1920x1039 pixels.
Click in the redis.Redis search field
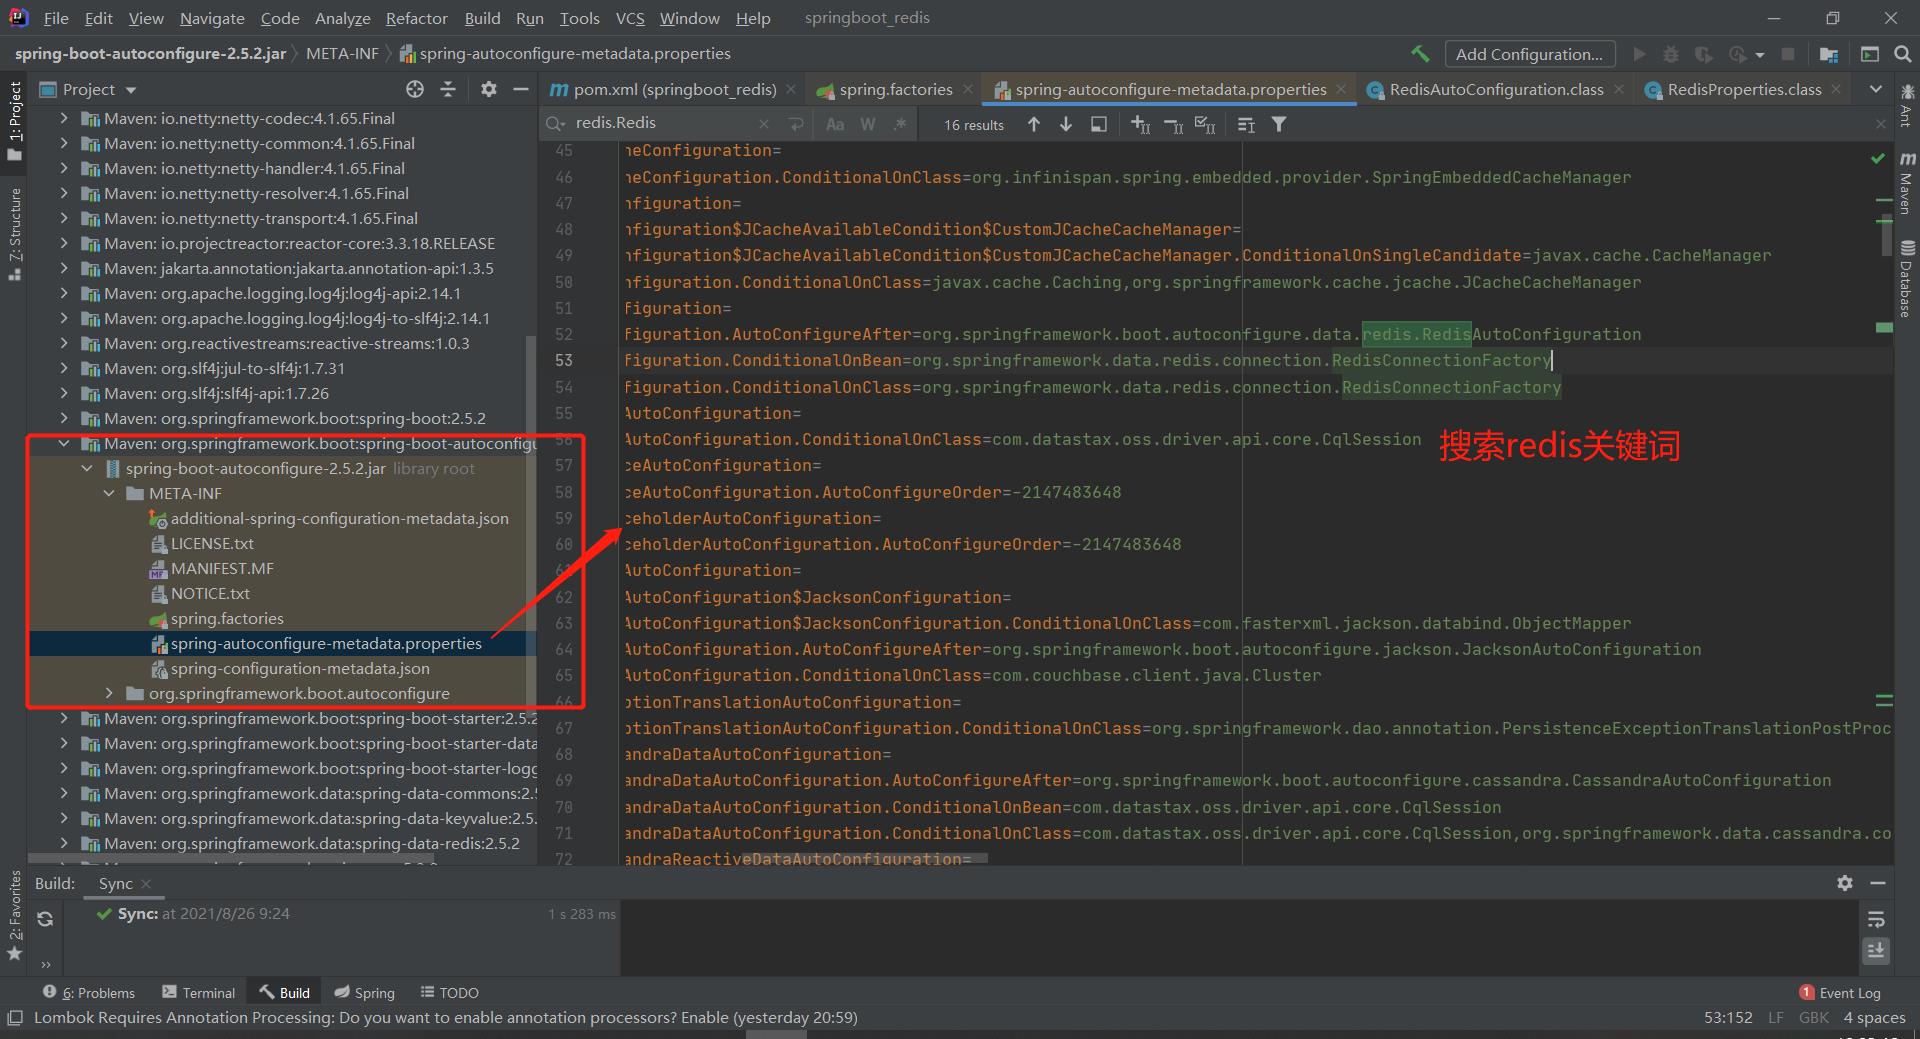660,123
